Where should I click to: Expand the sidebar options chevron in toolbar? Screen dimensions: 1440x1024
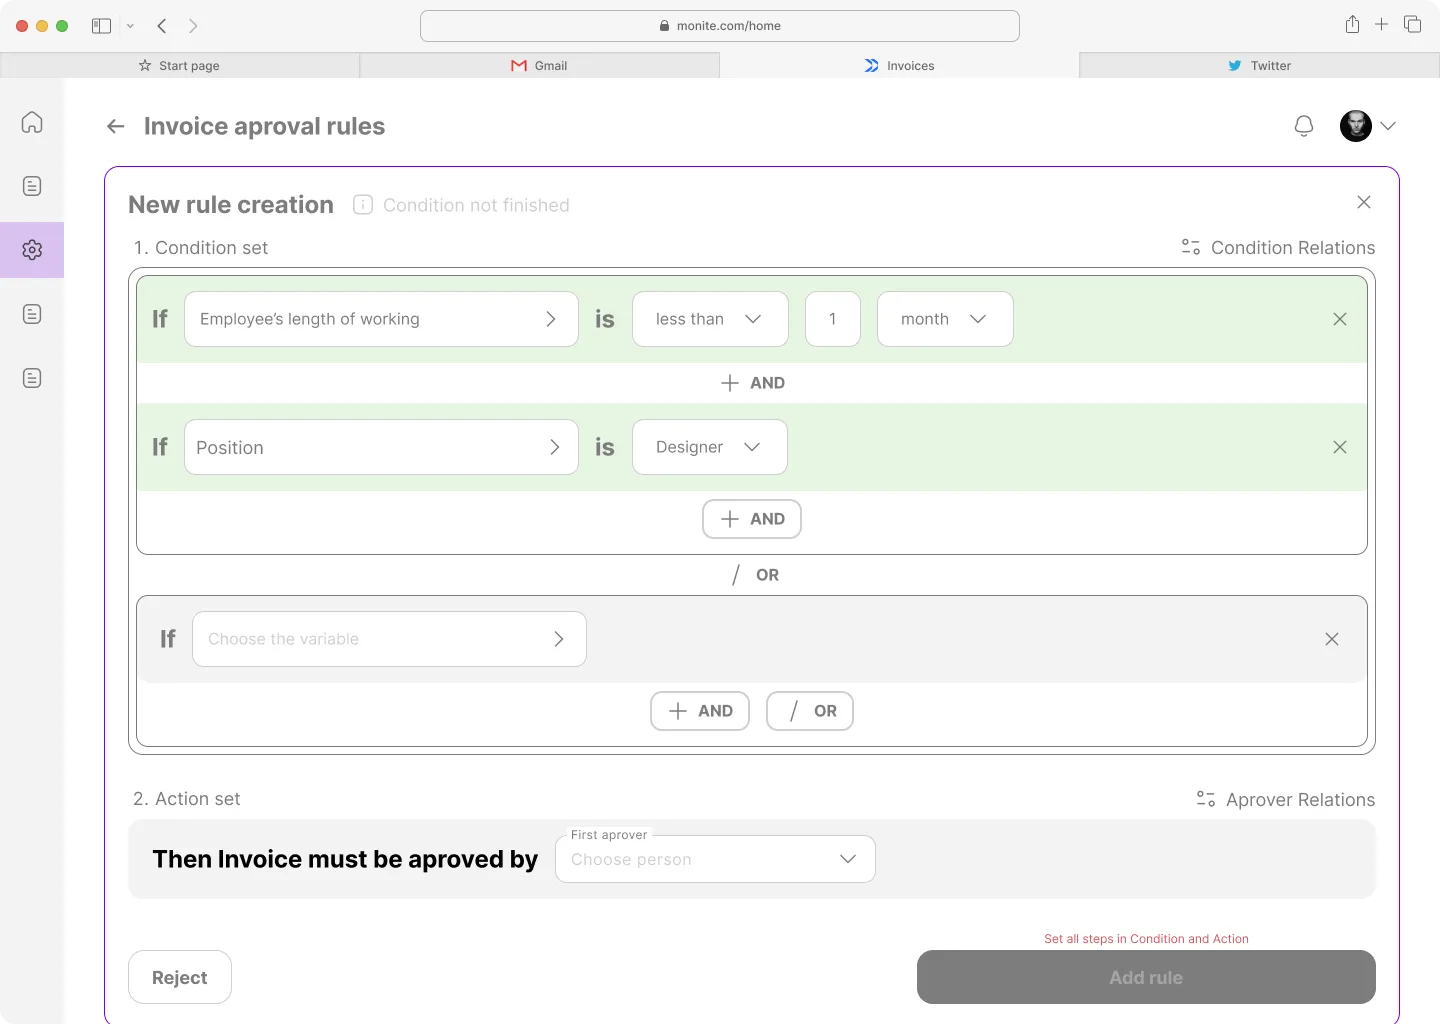[130, 26]
